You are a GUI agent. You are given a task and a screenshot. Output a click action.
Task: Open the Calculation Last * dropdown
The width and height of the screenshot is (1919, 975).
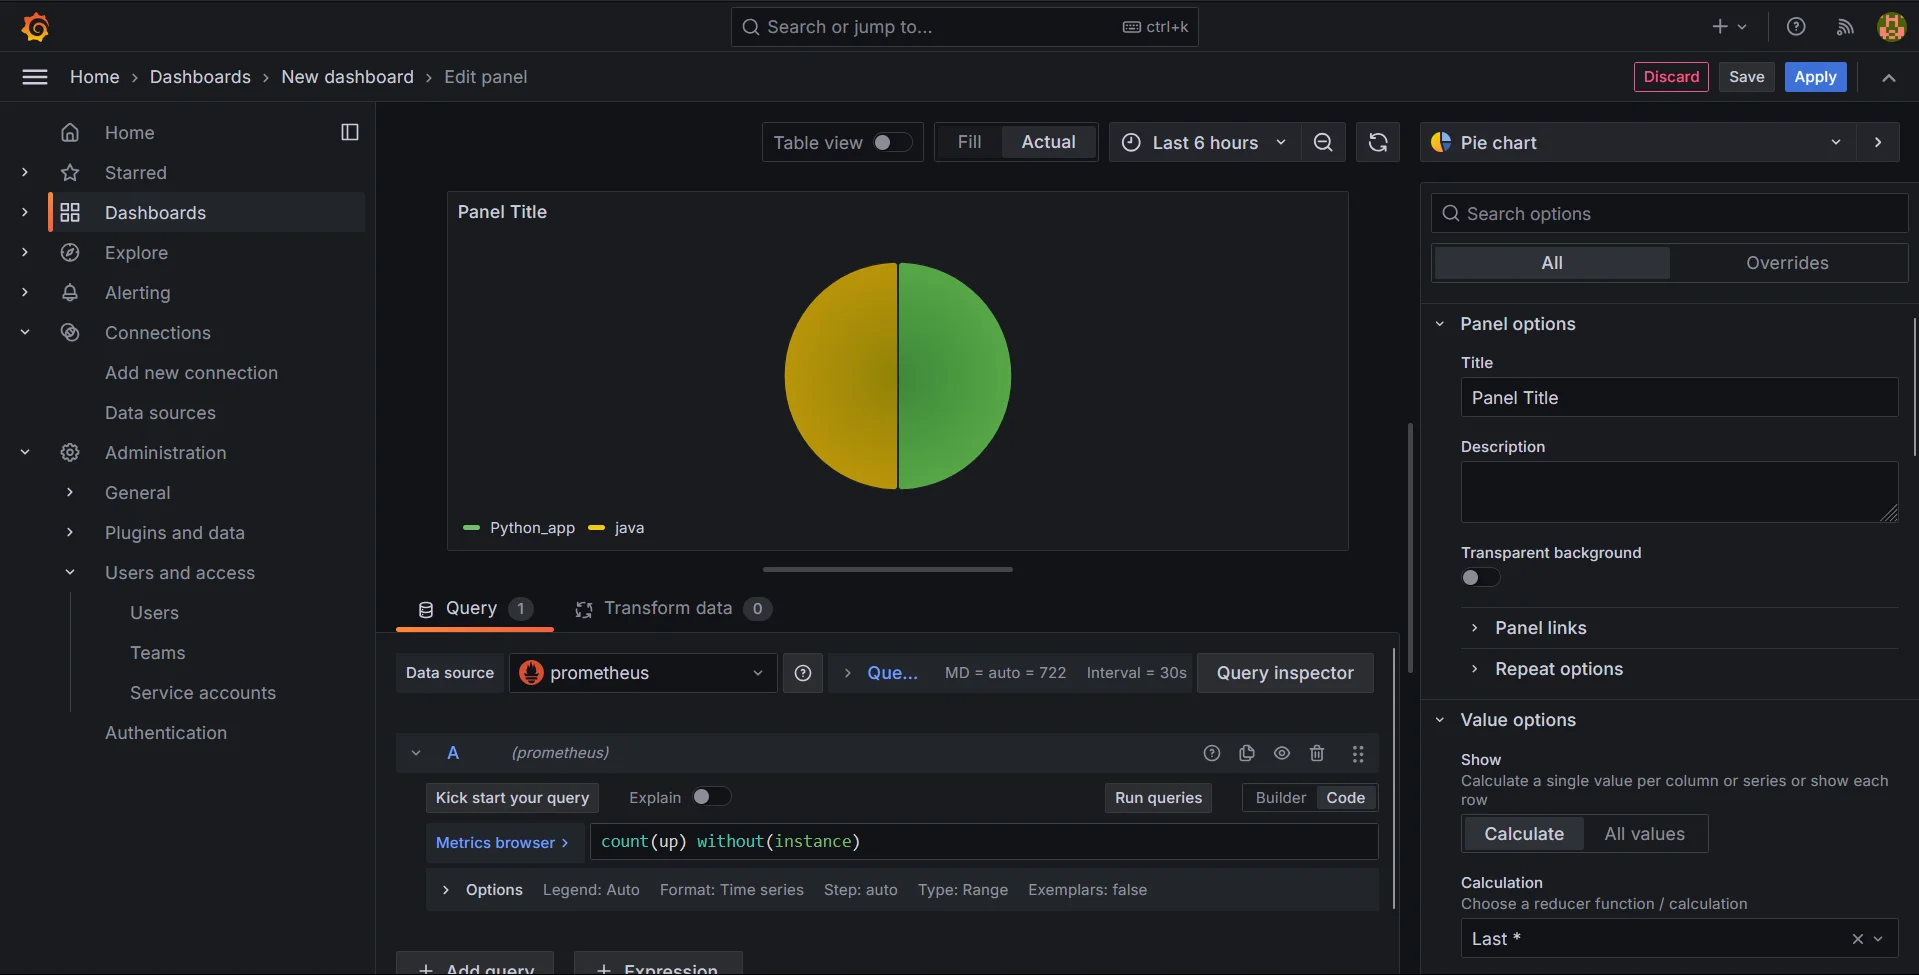click(x=1679, y=939)
